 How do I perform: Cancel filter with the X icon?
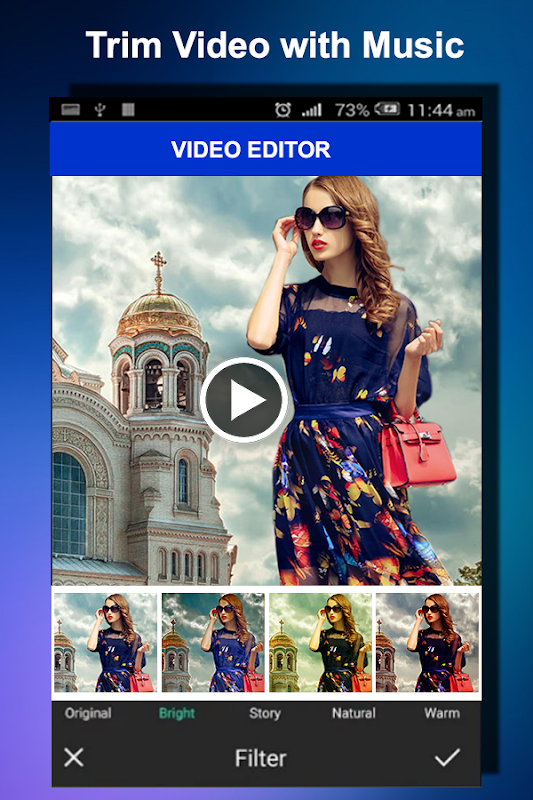coord(74,757)
